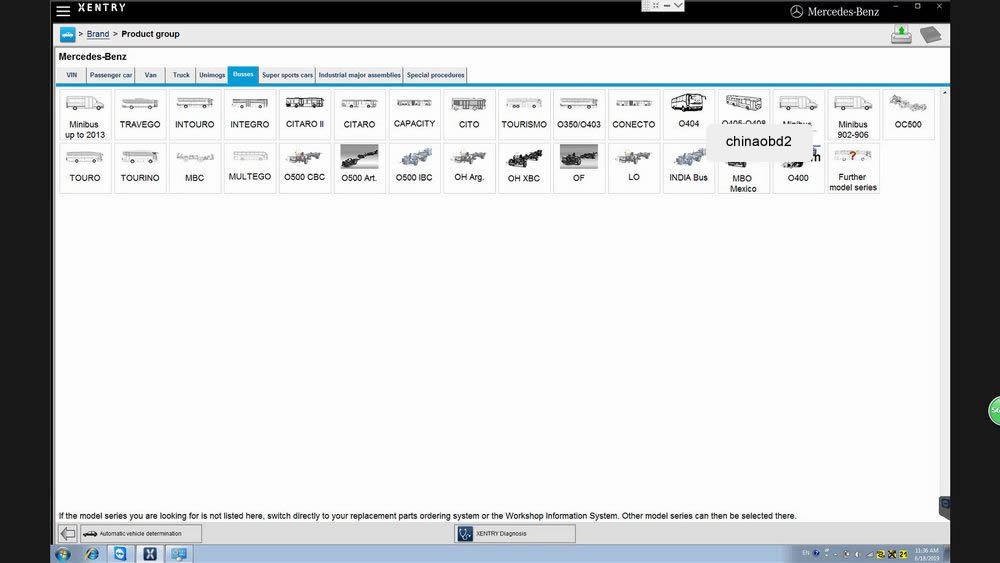Select the TRAVEGO bus model
The height and width of the screenshot is (563, 1000).
point(140,114)
